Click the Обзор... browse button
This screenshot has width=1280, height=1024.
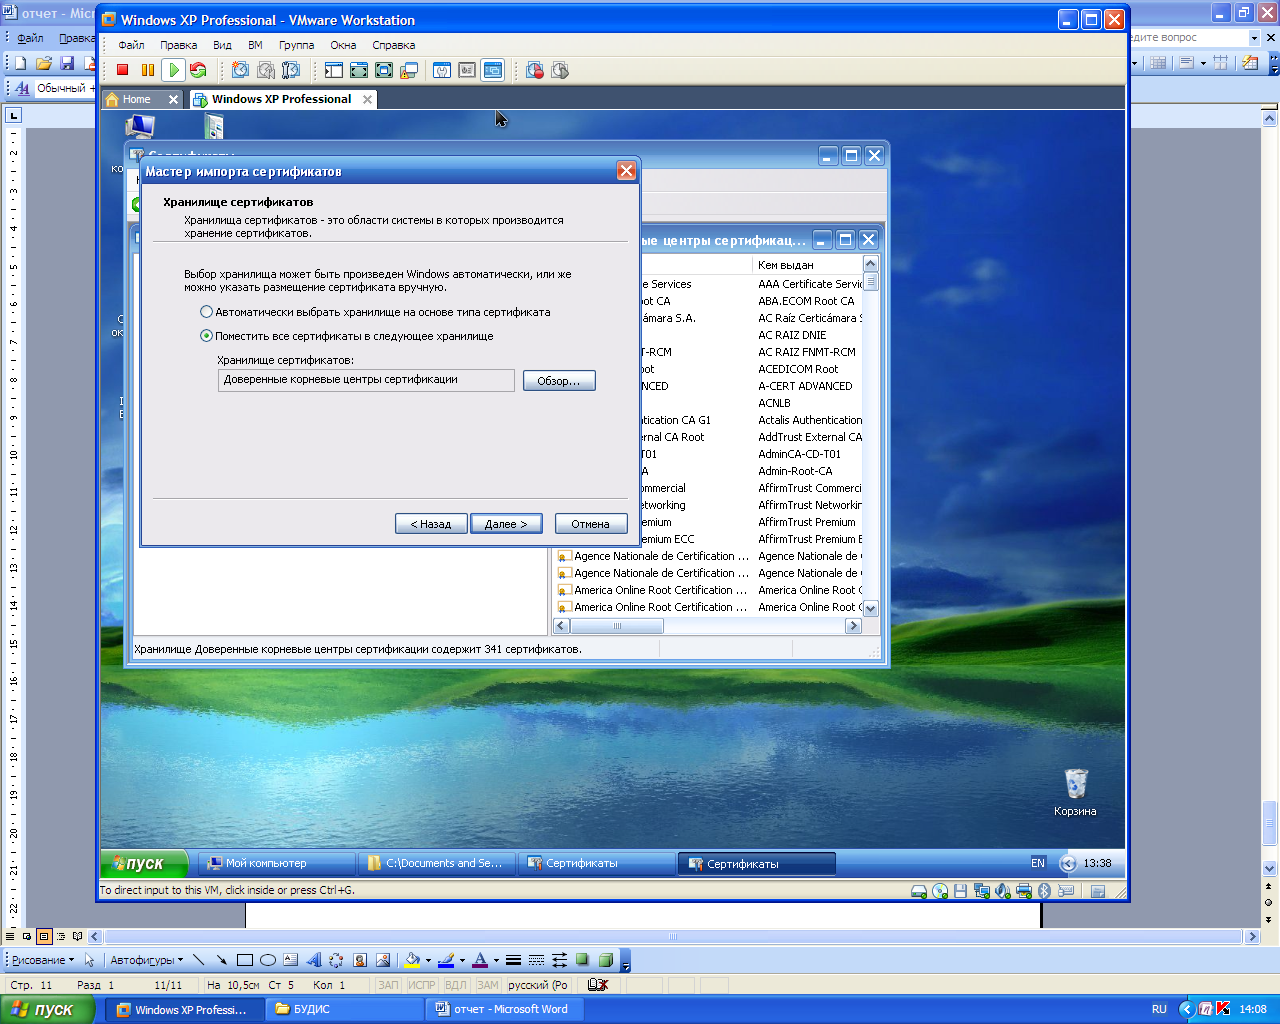559,381
